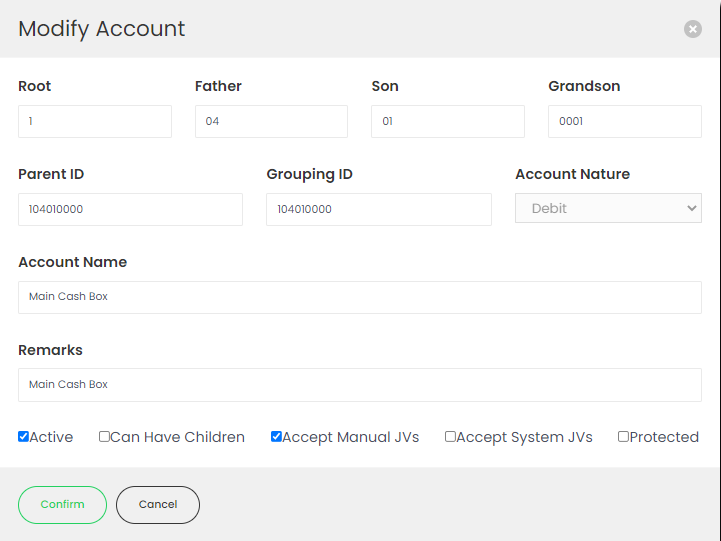Focus the Remarks text field
721x541 pixels.
360,385
